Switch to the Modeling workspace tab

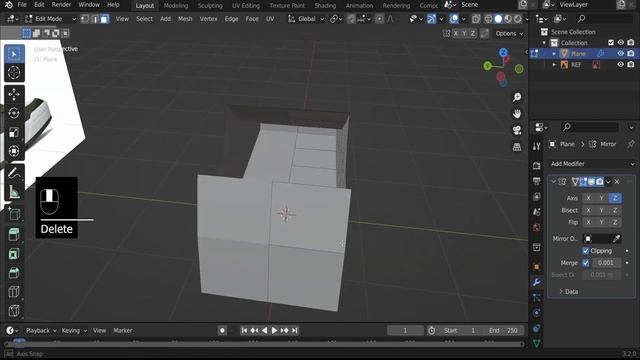point(176,5)
